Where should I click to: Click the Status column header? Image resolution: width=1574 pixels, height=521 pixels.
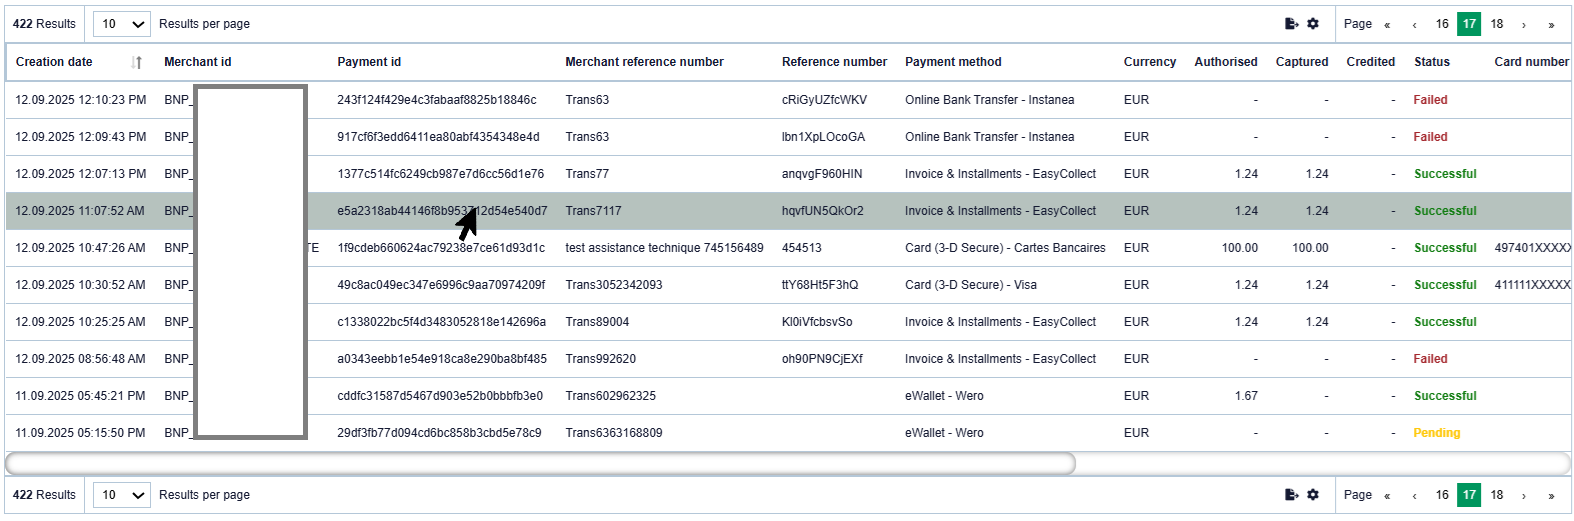coord(1431,62)
